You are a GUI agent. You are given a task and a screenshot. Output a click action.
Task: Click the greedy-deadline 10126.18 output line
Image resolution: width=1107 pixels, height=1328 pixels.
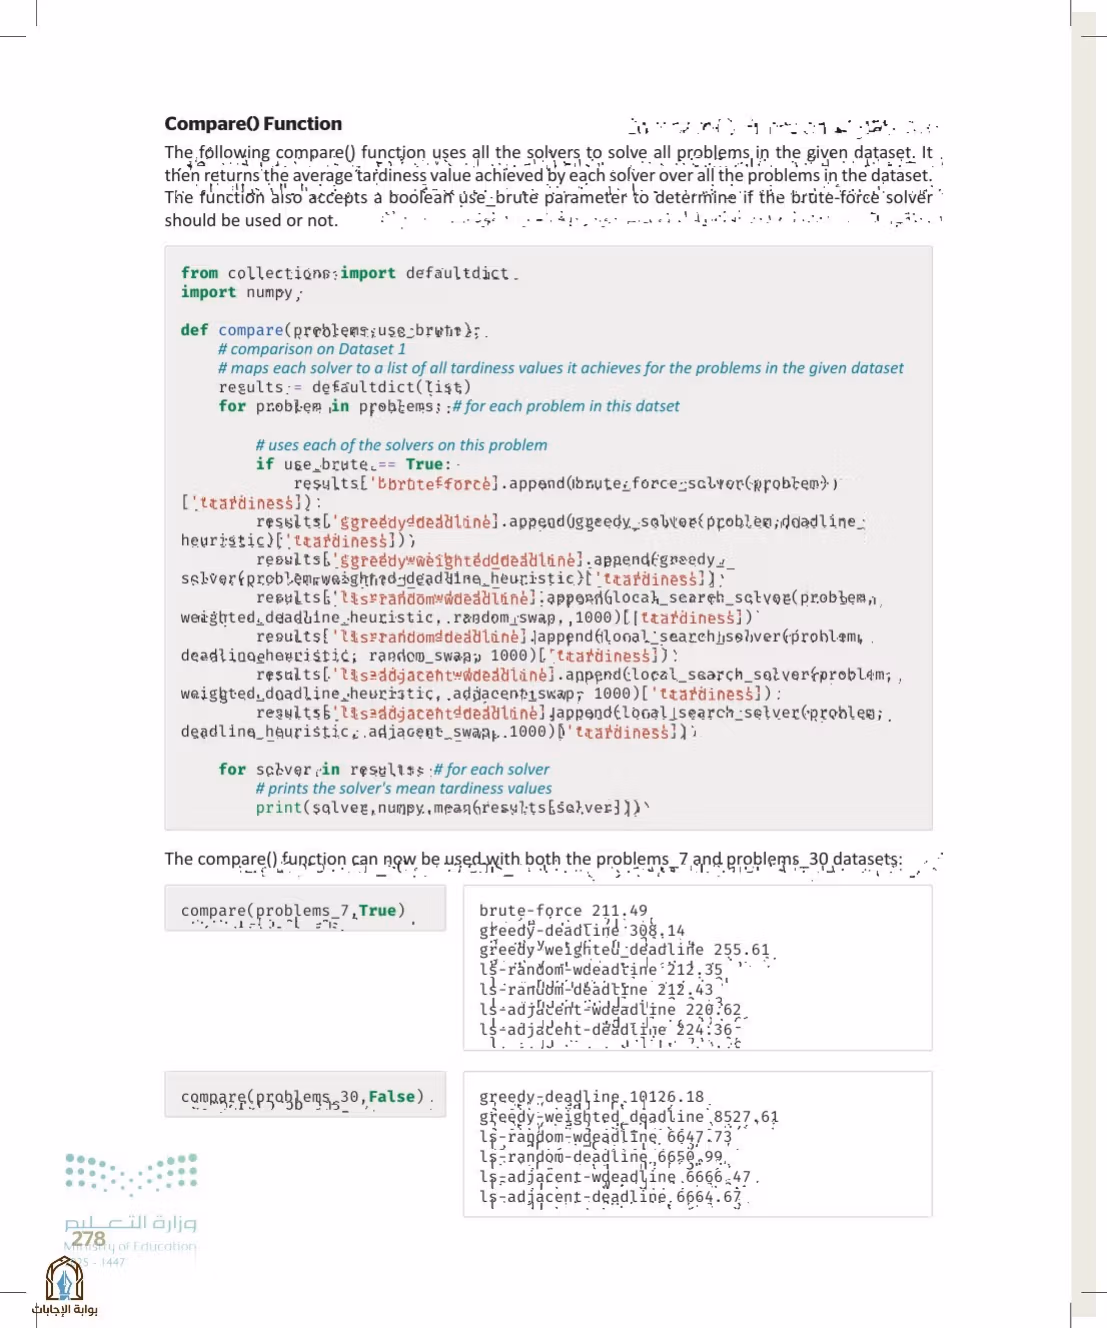591,1097
